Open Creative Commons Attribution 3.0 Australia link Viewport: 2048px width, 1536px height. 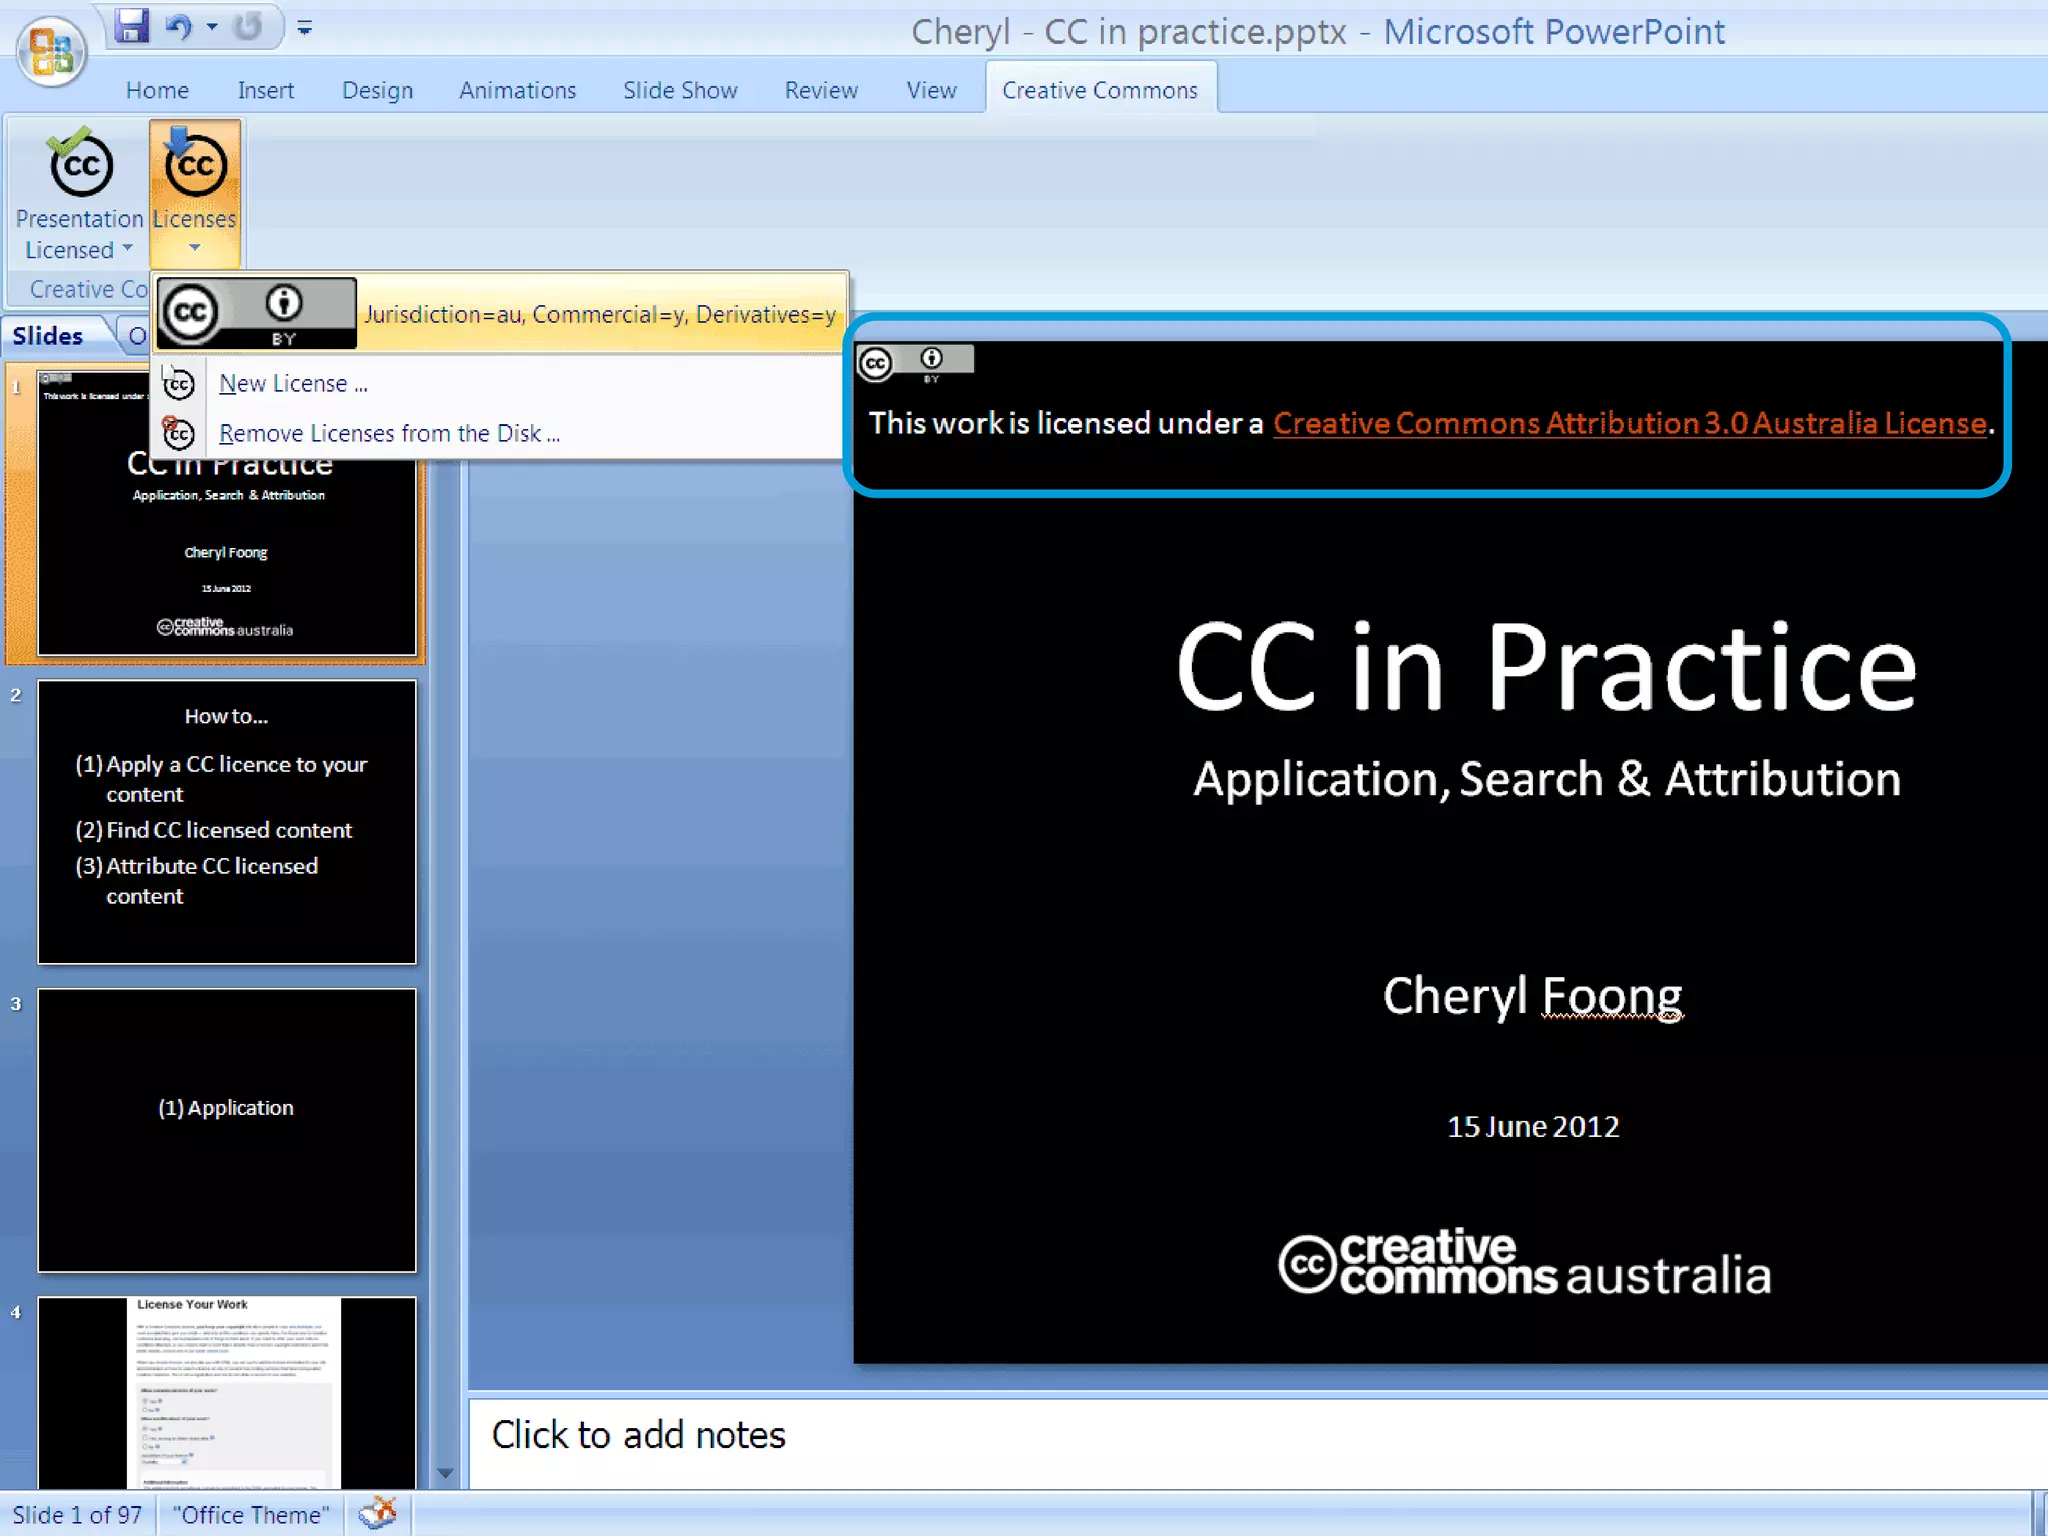click(1629, 424)
